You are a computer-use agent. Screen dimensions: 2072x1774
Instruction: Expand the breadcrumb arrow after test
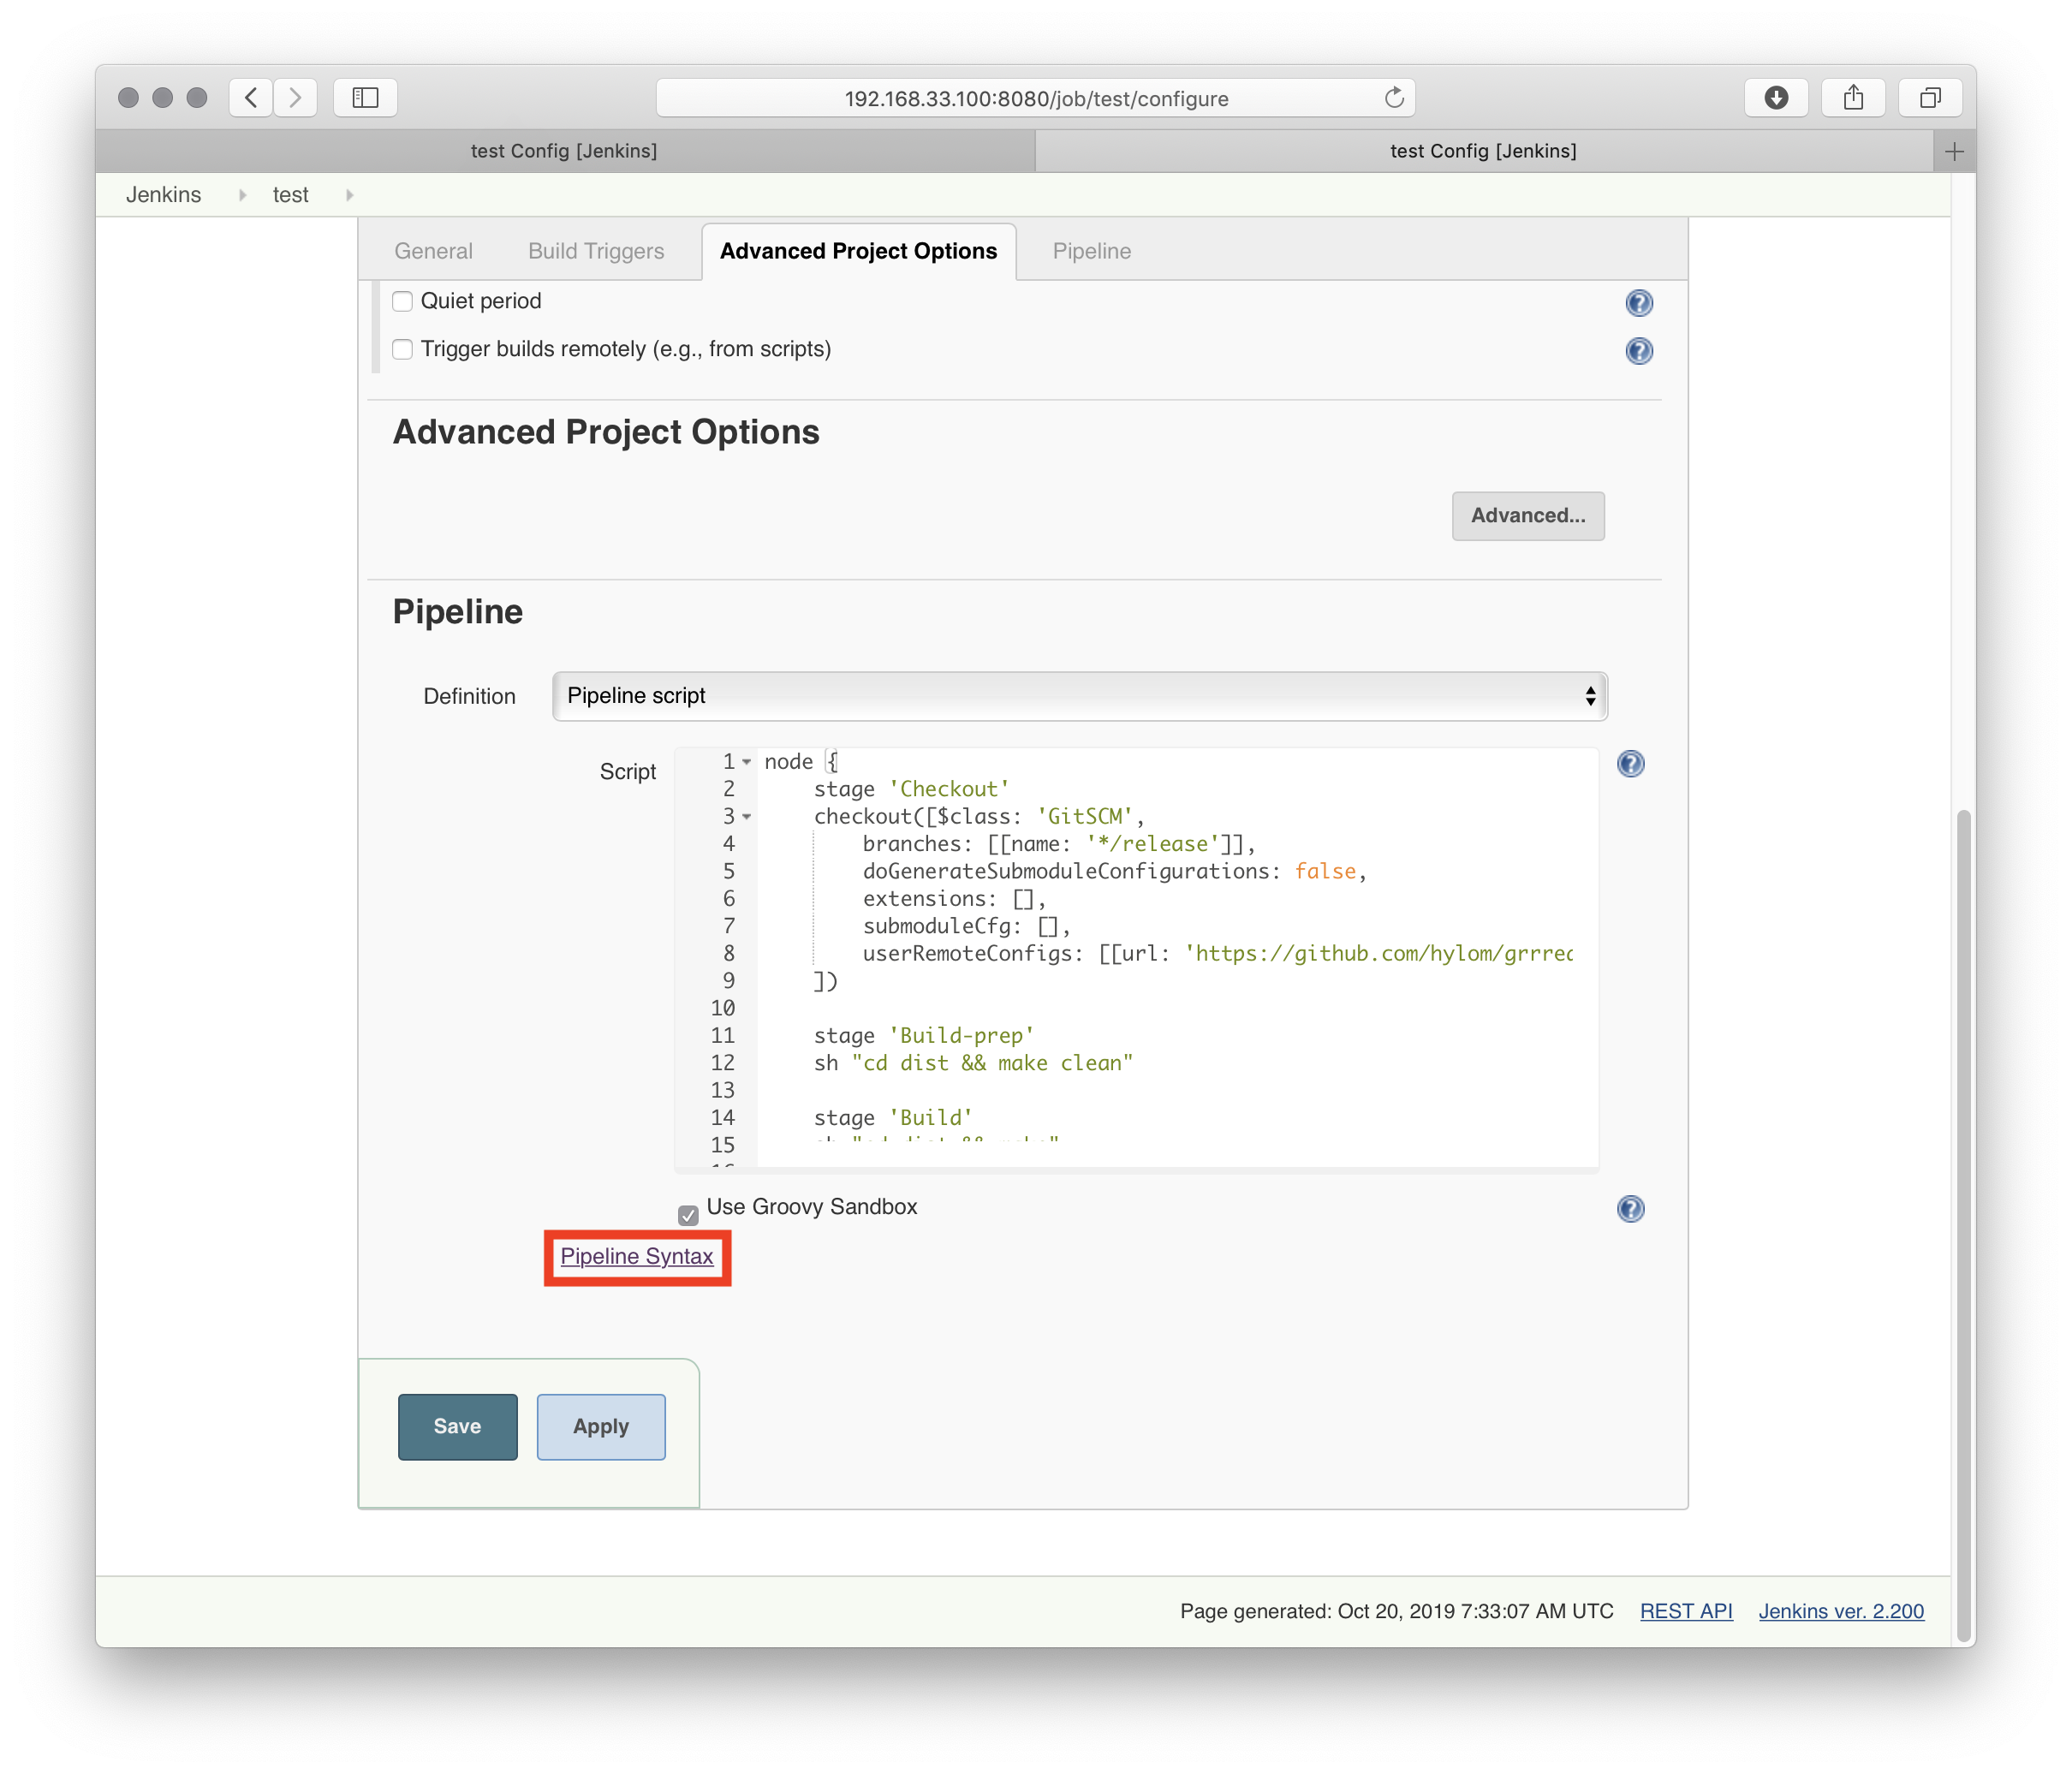(x=349, y=195)
